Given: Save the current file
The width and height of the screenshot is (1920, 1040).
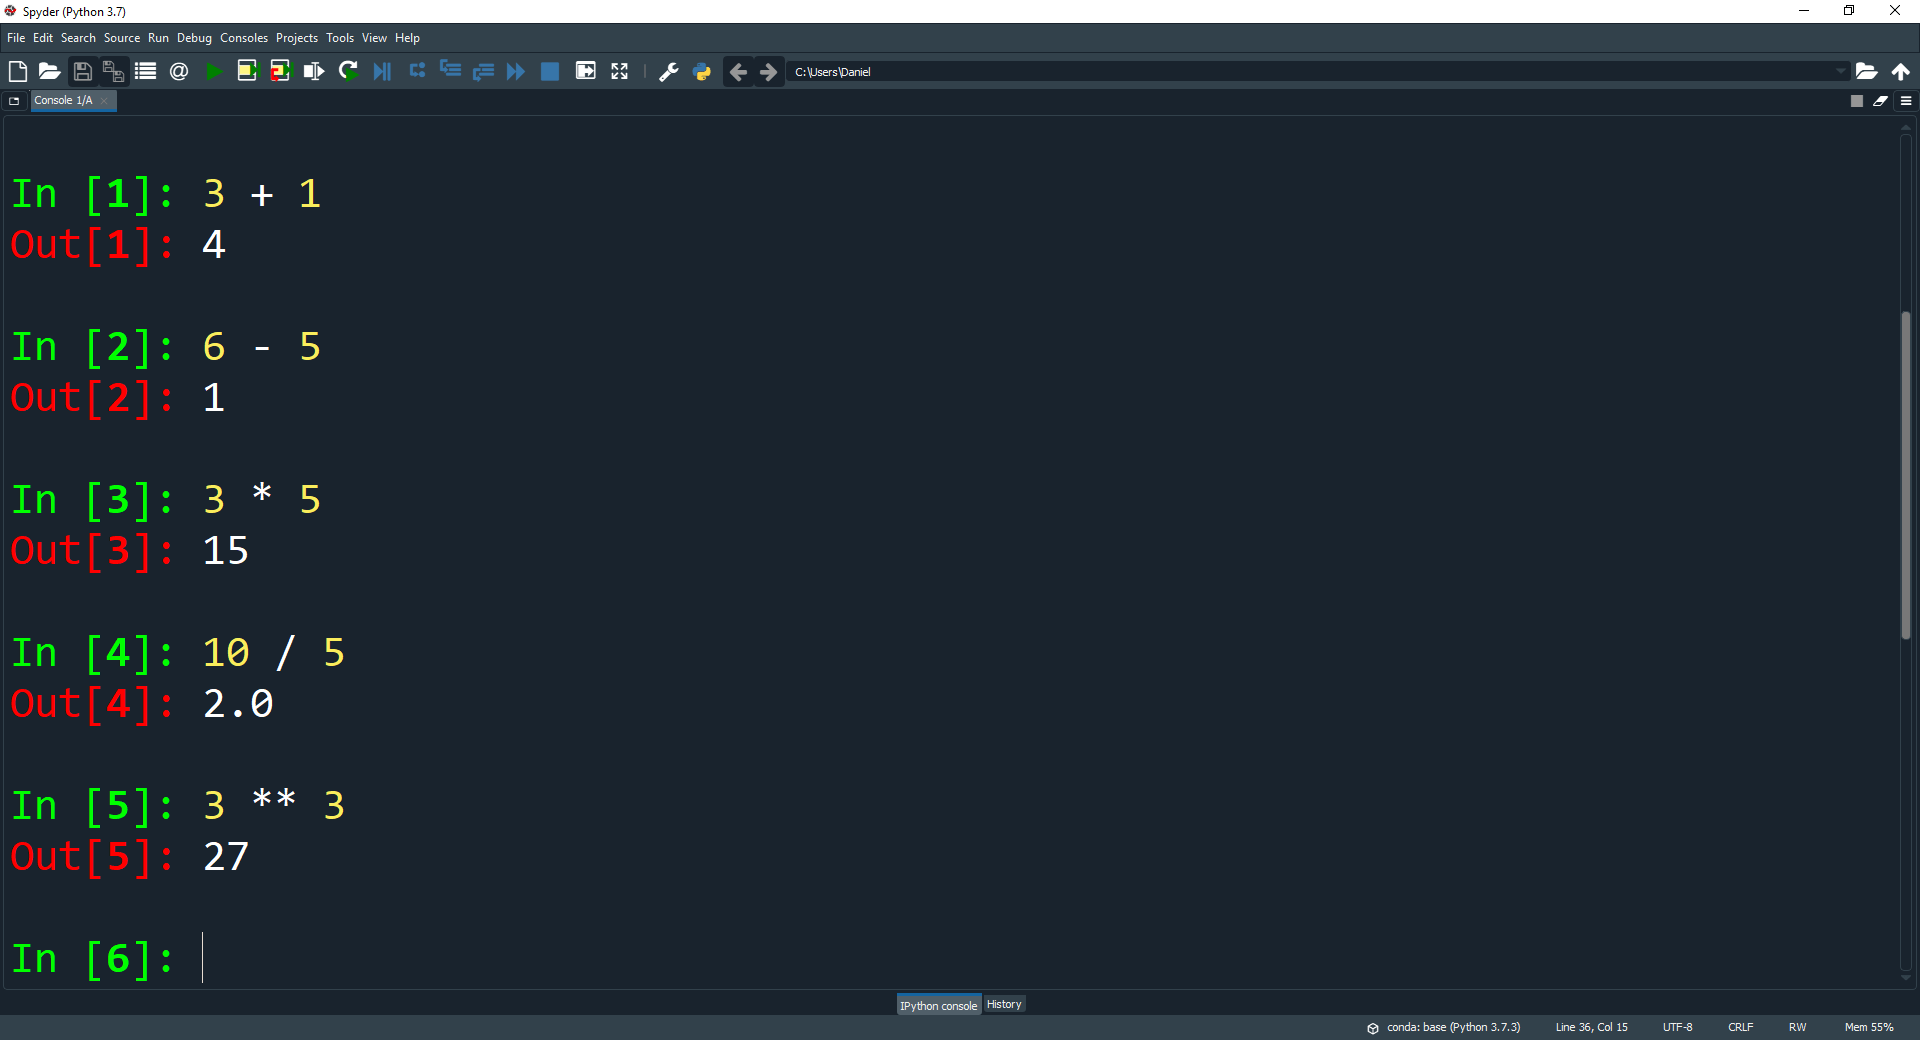Looking at the screenshot, I should [82, 71].
